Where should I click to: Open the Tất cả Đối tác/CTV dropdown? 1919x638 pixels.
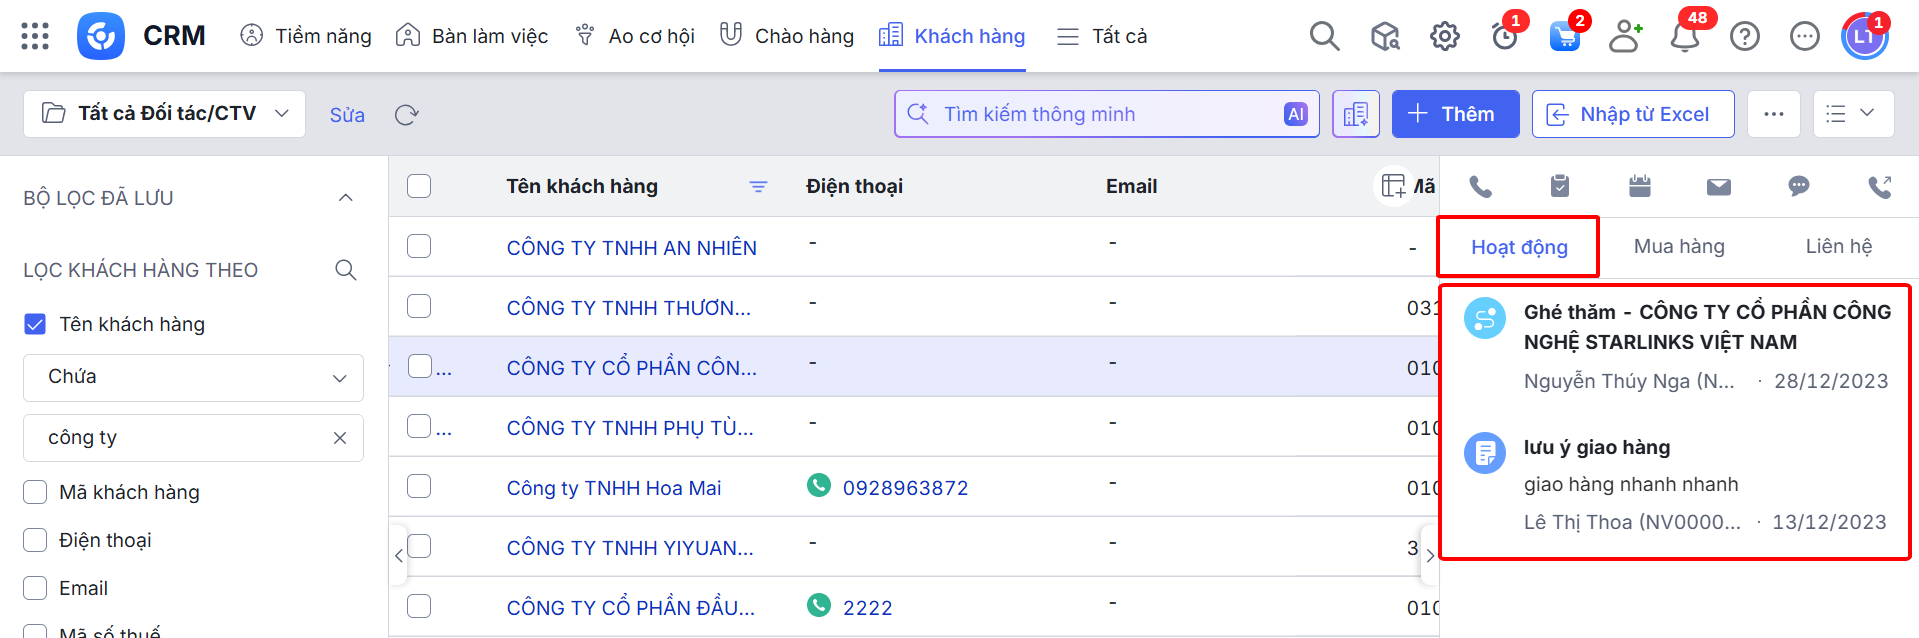(165, 114)
